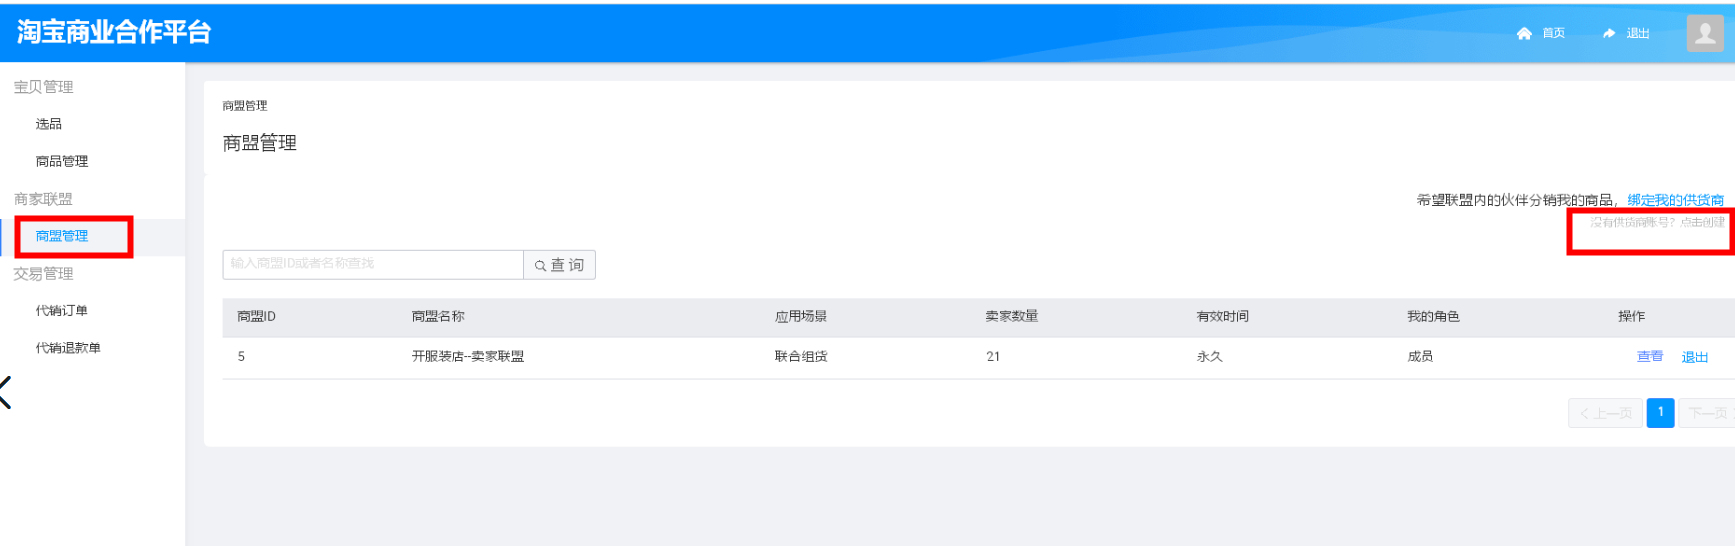Viewport: 1735px width, 546px height.
Task: Click the 商家联盟 sidebar section heading
Action: [x=44, y=199]
